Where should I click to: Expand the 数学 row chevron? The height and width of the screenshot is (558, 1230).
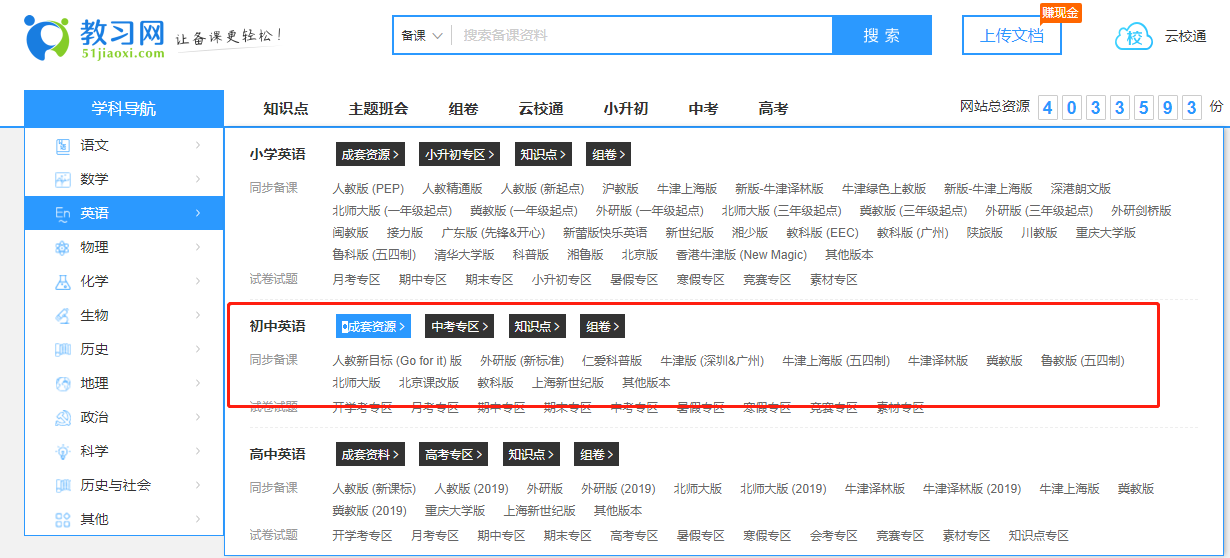pyautogui.click(x=198, y=180)
